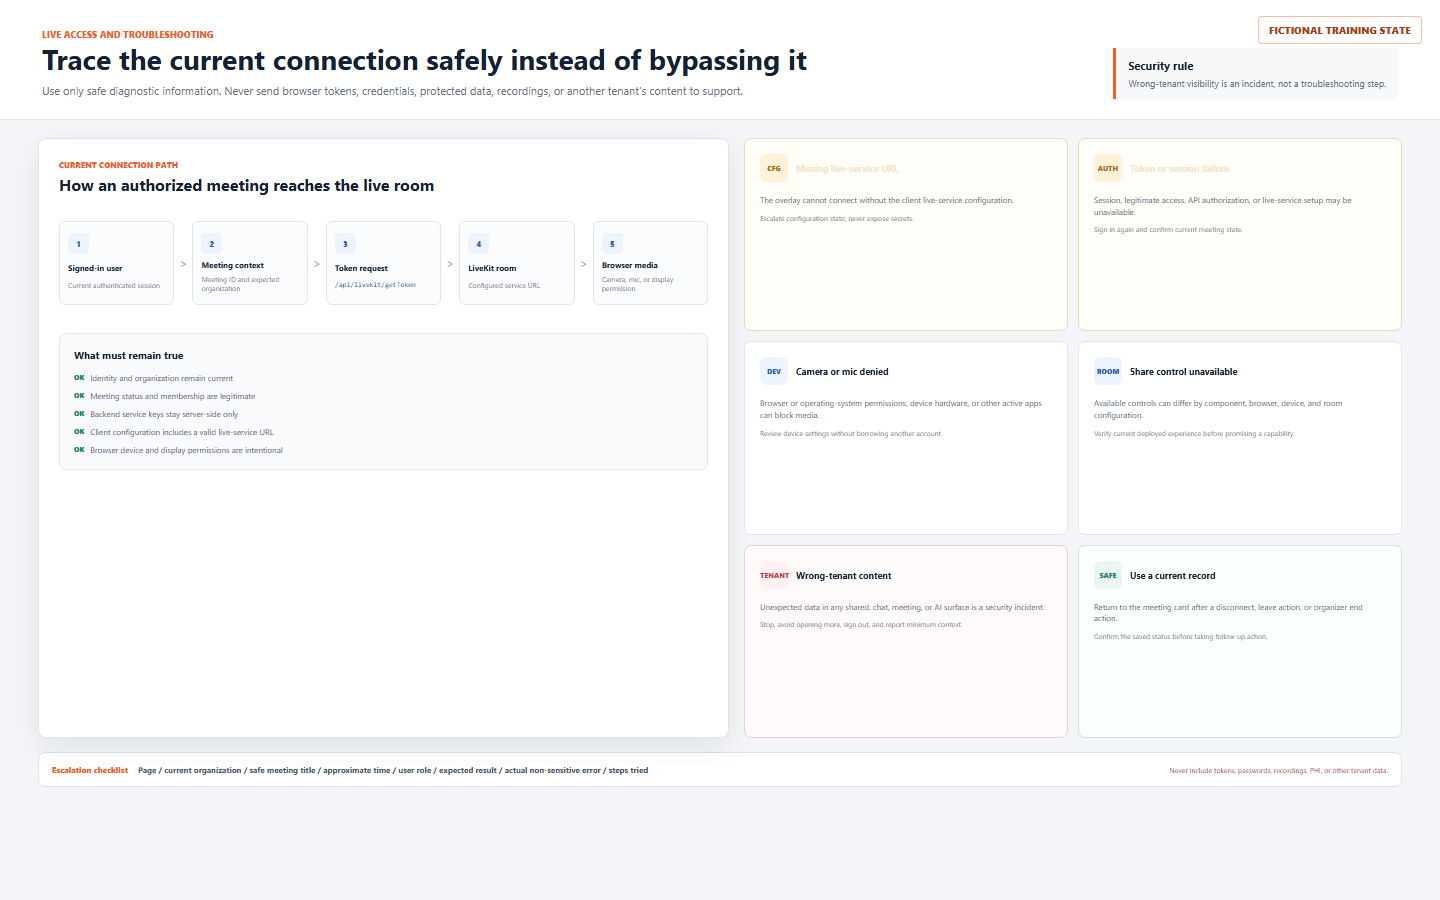This screenshot has width=1440, height=900.
Task: Open the Token request step card
Action: [383, 263]
